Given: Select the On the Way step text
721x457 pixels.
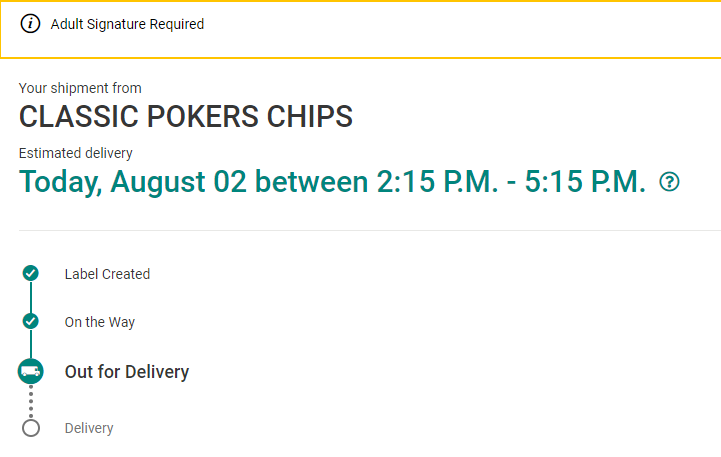Looking at the screenshot, I should pos(100,322).
